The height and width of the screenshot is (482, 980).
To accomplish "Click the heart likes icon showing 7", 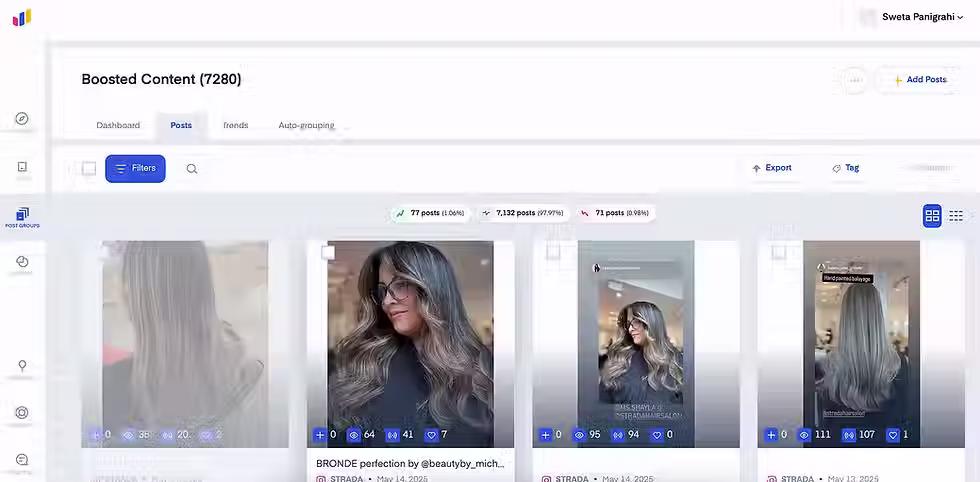I will (431, 434).
